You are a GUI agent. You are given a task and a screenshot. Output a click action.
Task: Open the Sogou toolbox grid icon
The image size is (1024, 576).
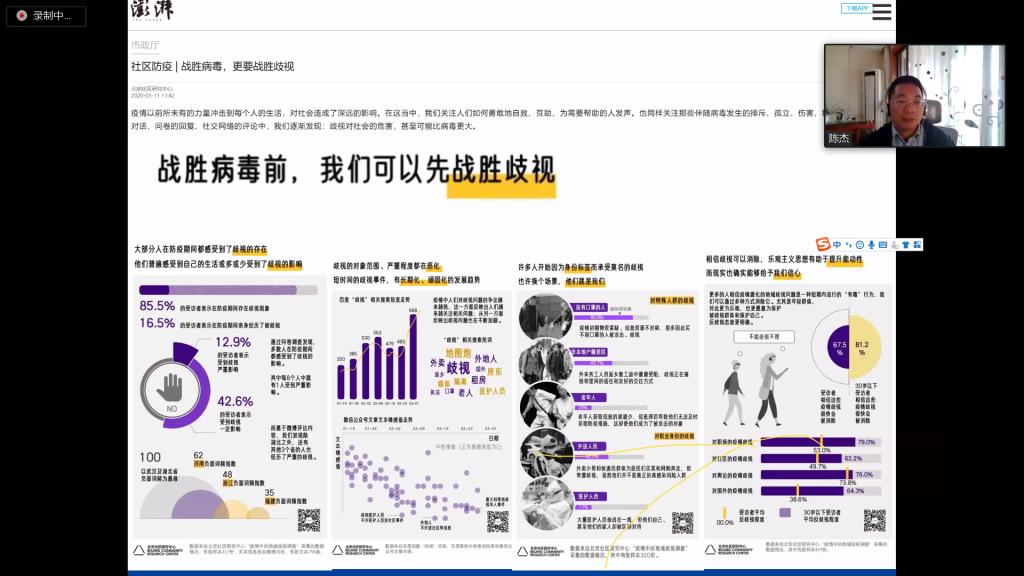tap(916, 244)
